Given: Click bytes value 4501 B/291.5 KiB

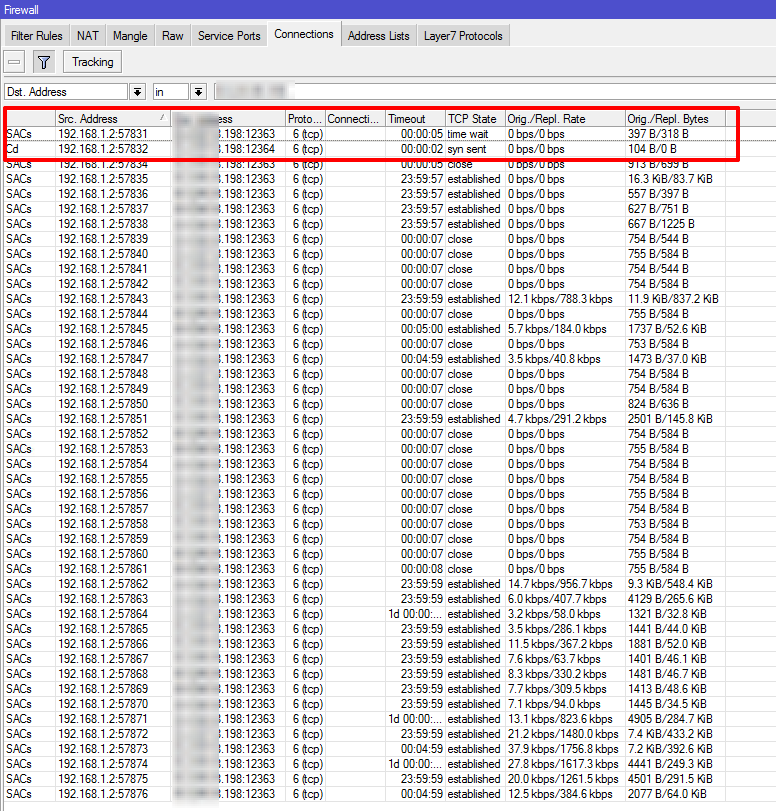Looking at the screenshot, I should pyautogui.click(x=670, y=779).
